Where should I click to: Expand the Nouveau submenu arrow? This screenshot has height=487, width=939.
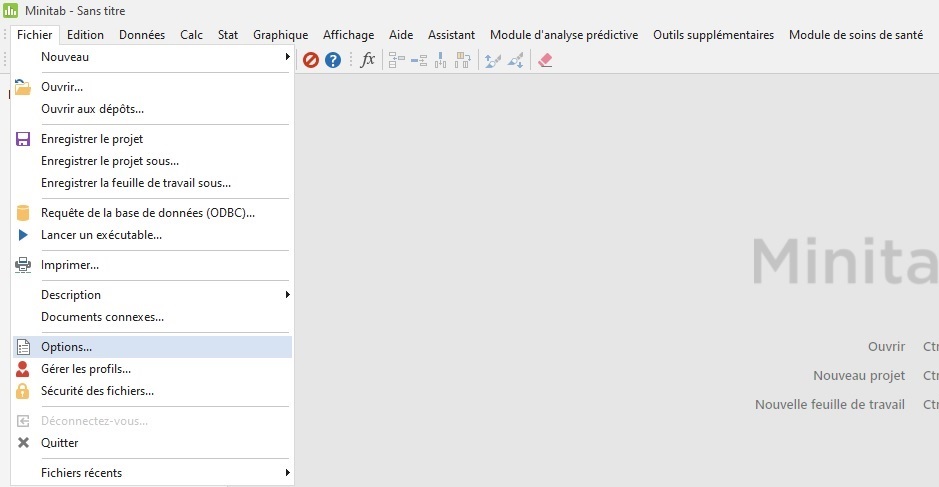point(287,57)
